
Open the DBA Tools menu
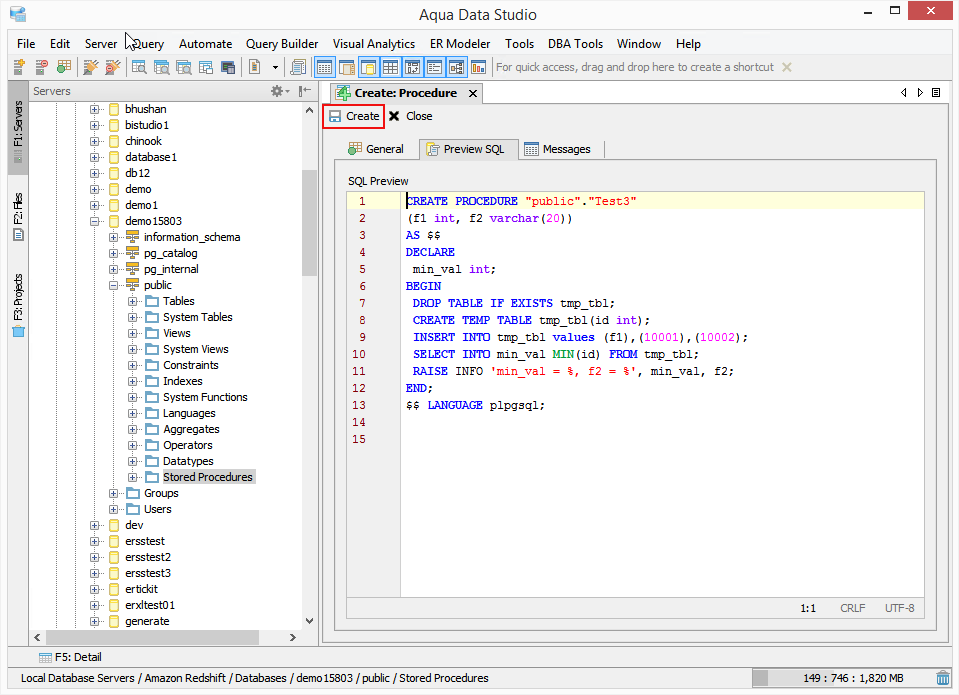(575, 44)
